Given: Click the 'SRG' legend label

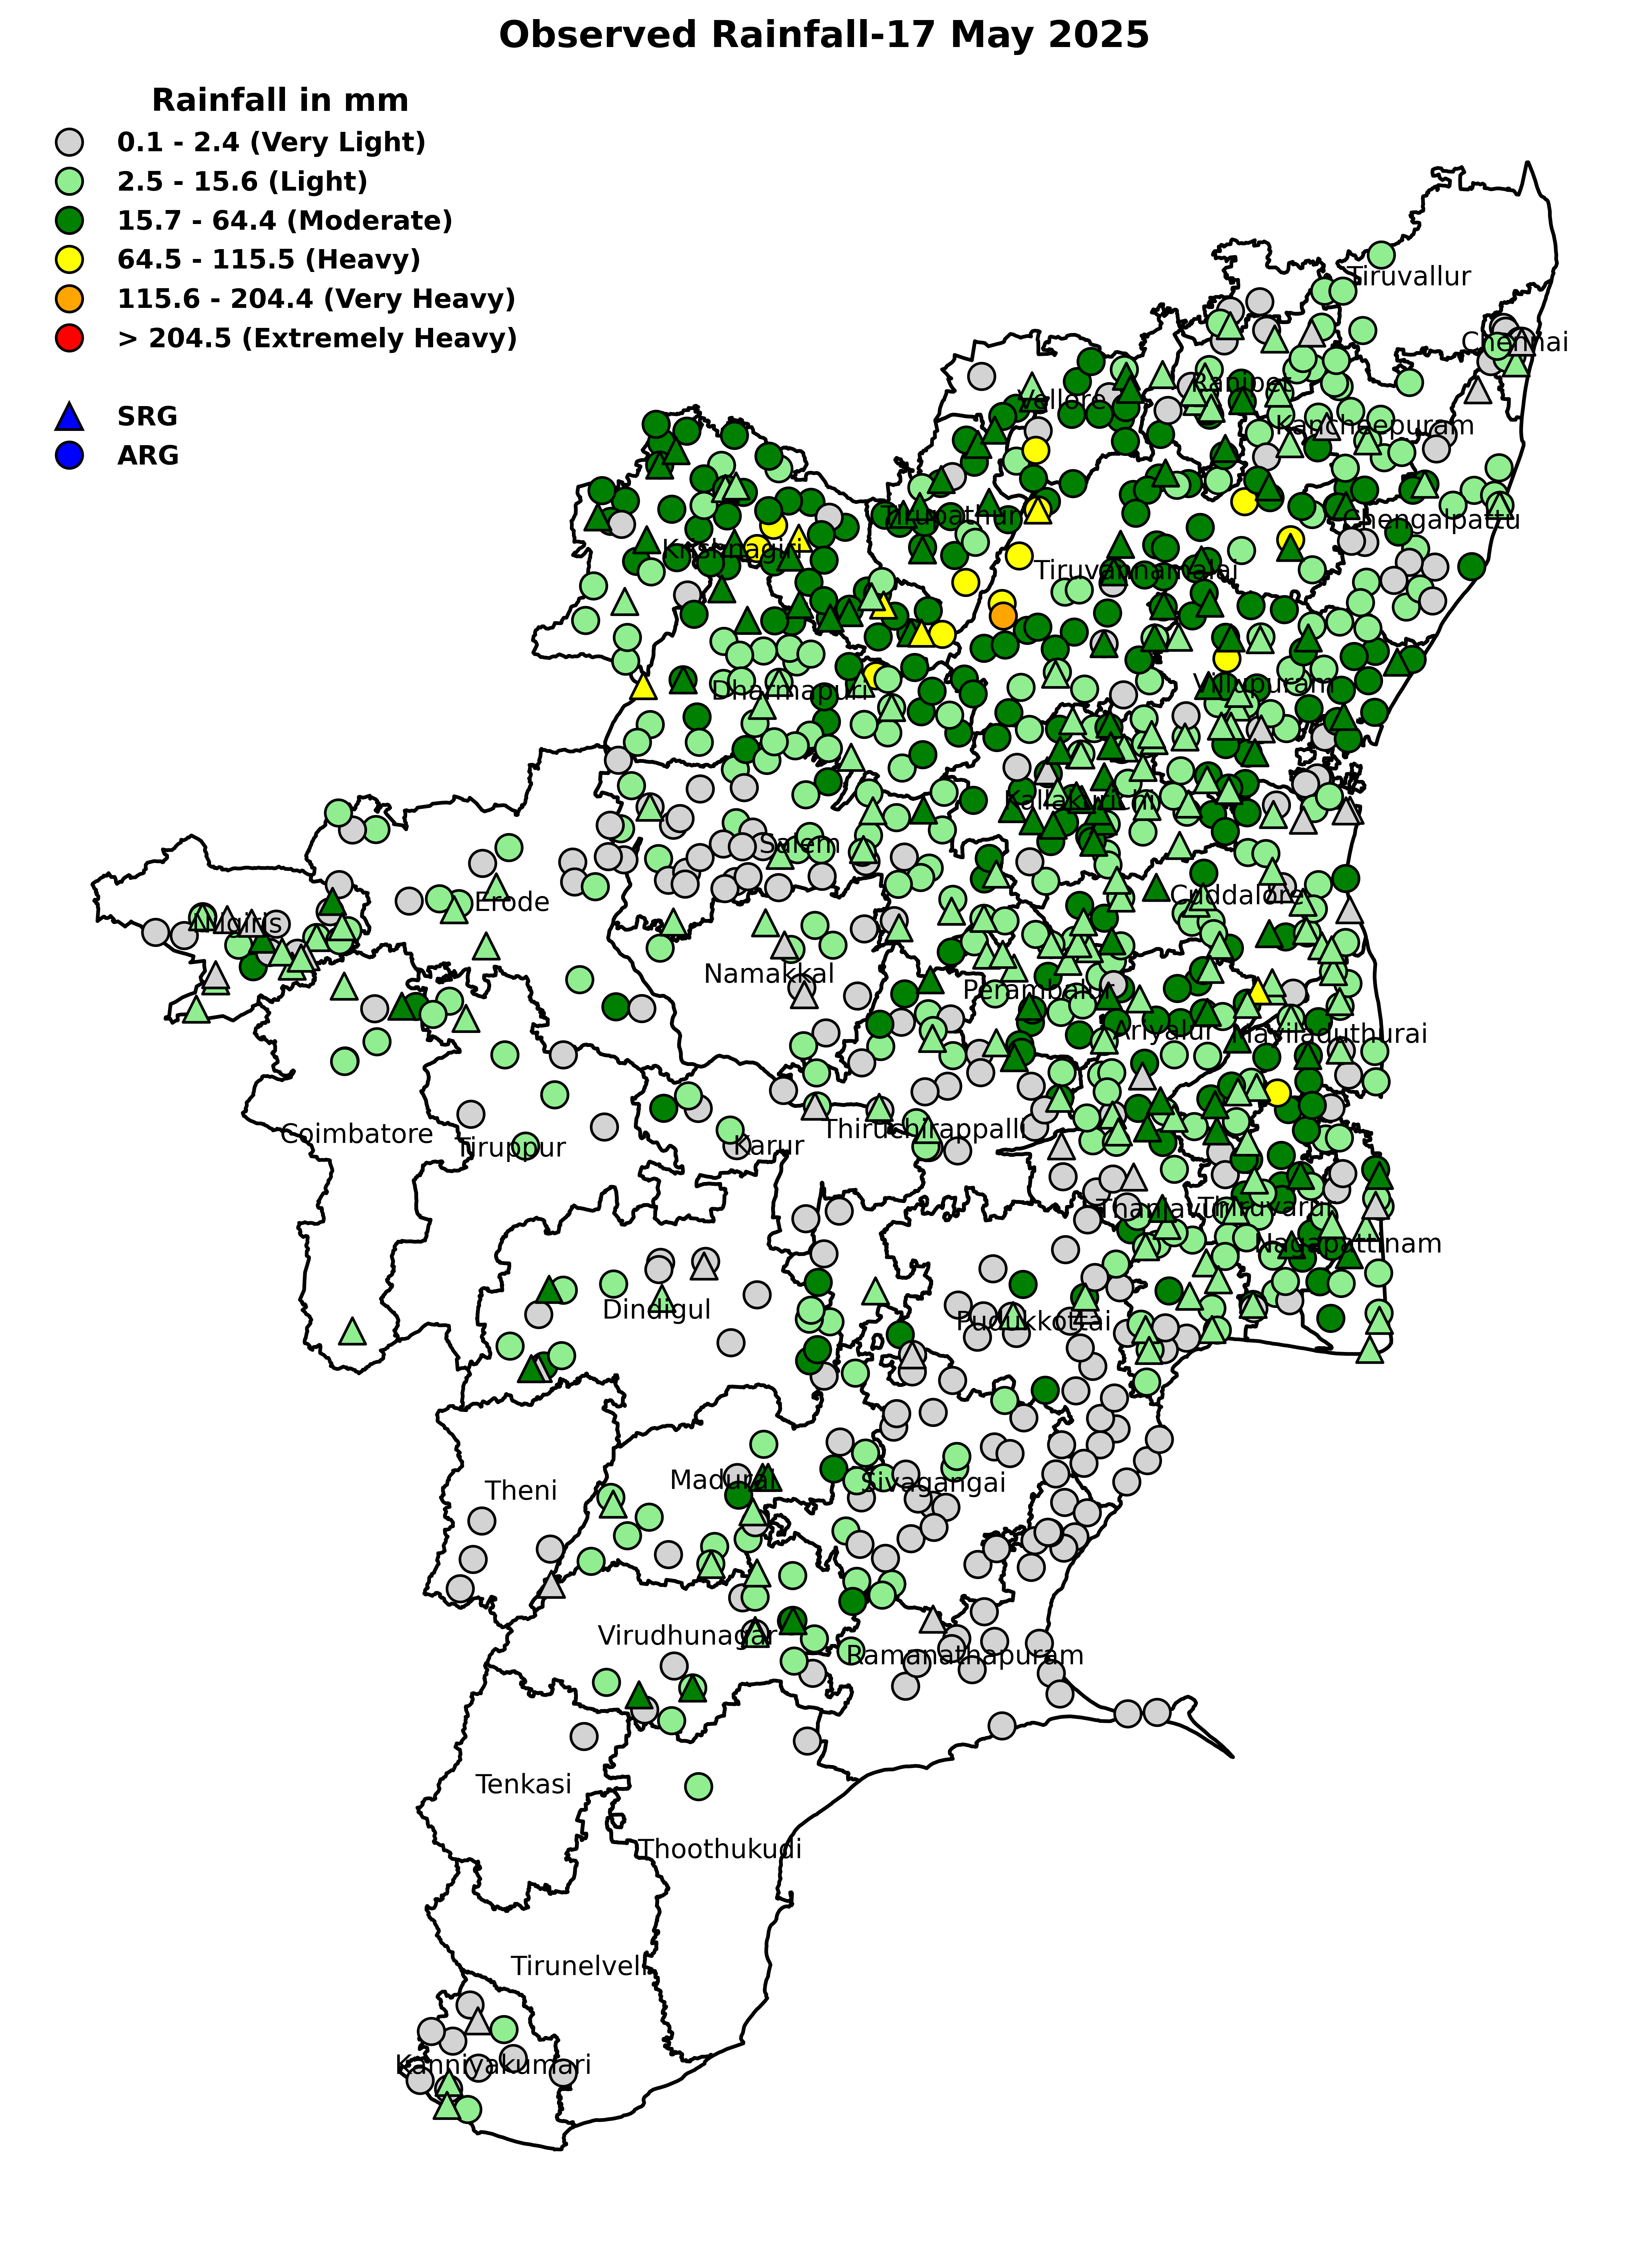Looking at the screenshot, I should pos(147,416).
